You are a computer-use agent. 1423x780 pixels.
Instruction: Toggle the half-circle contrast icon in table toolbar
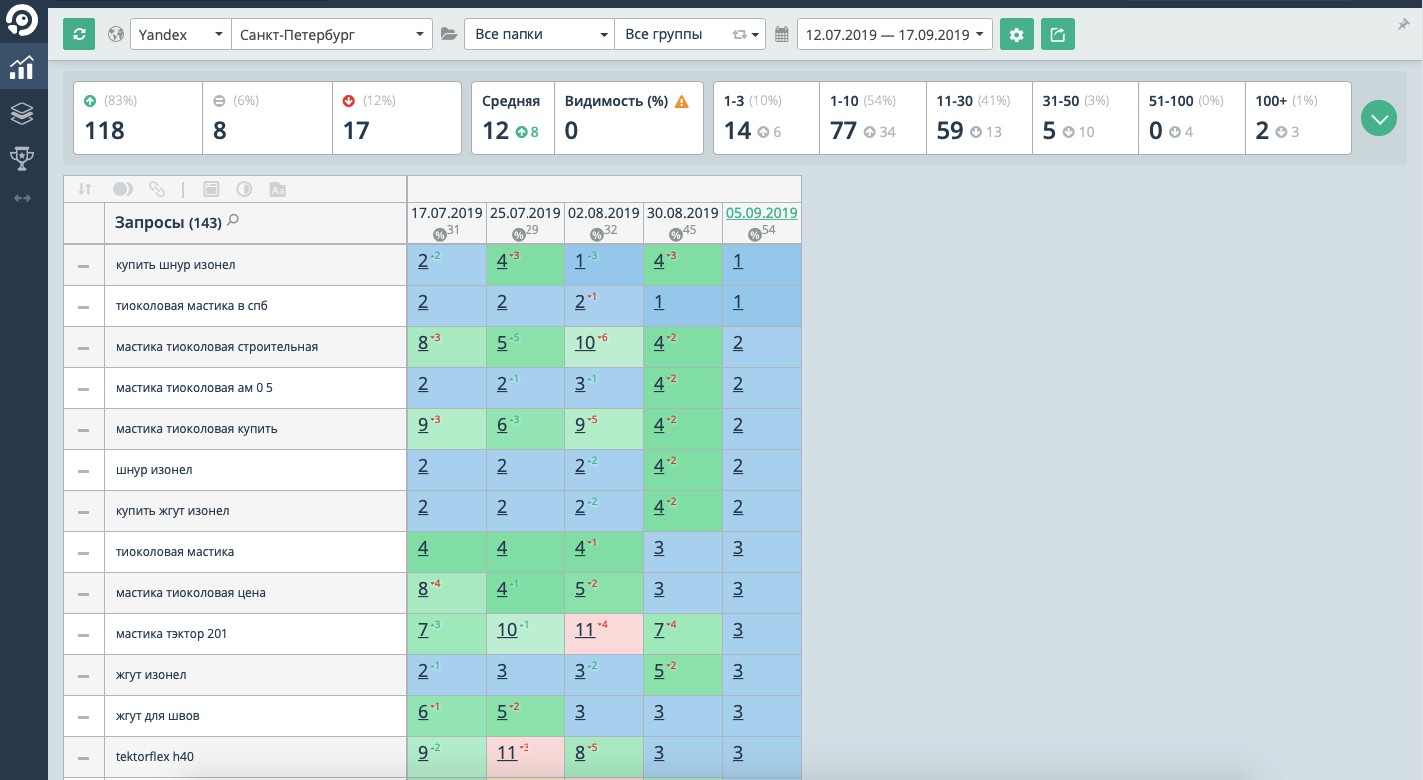pyautogui.click(x=244, y=189)
